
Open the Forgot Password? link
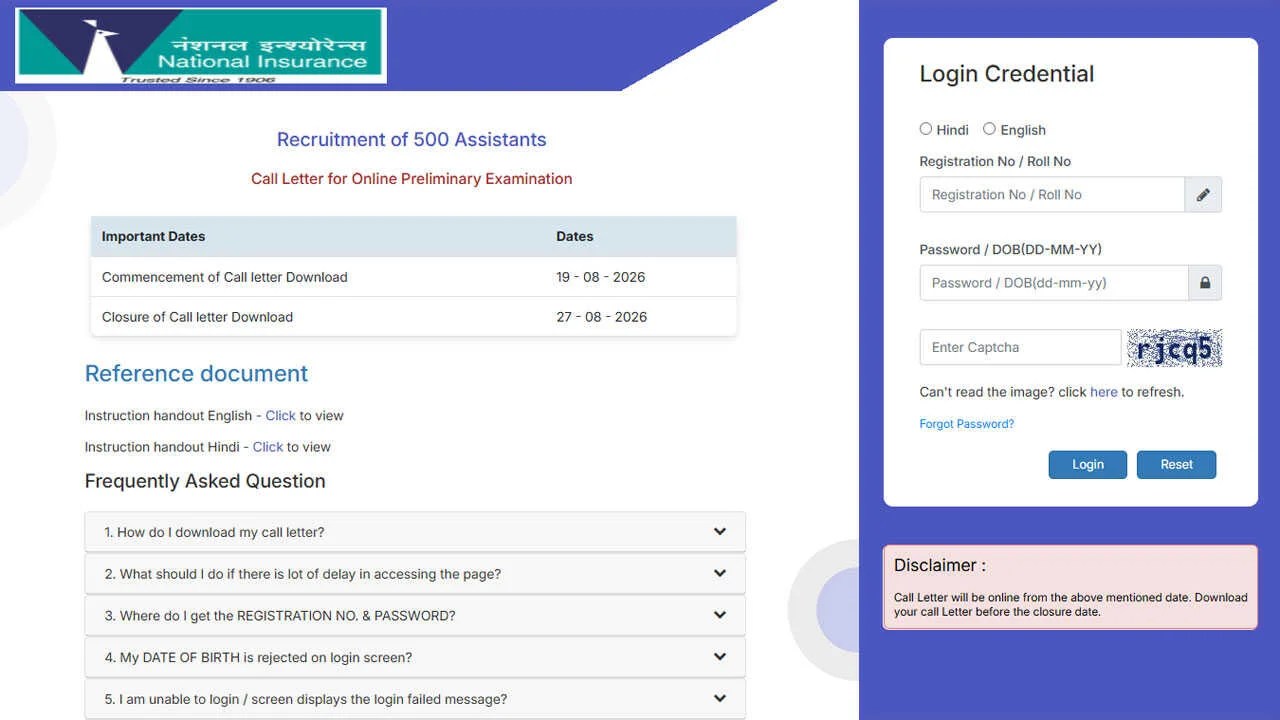click(967, 424)
